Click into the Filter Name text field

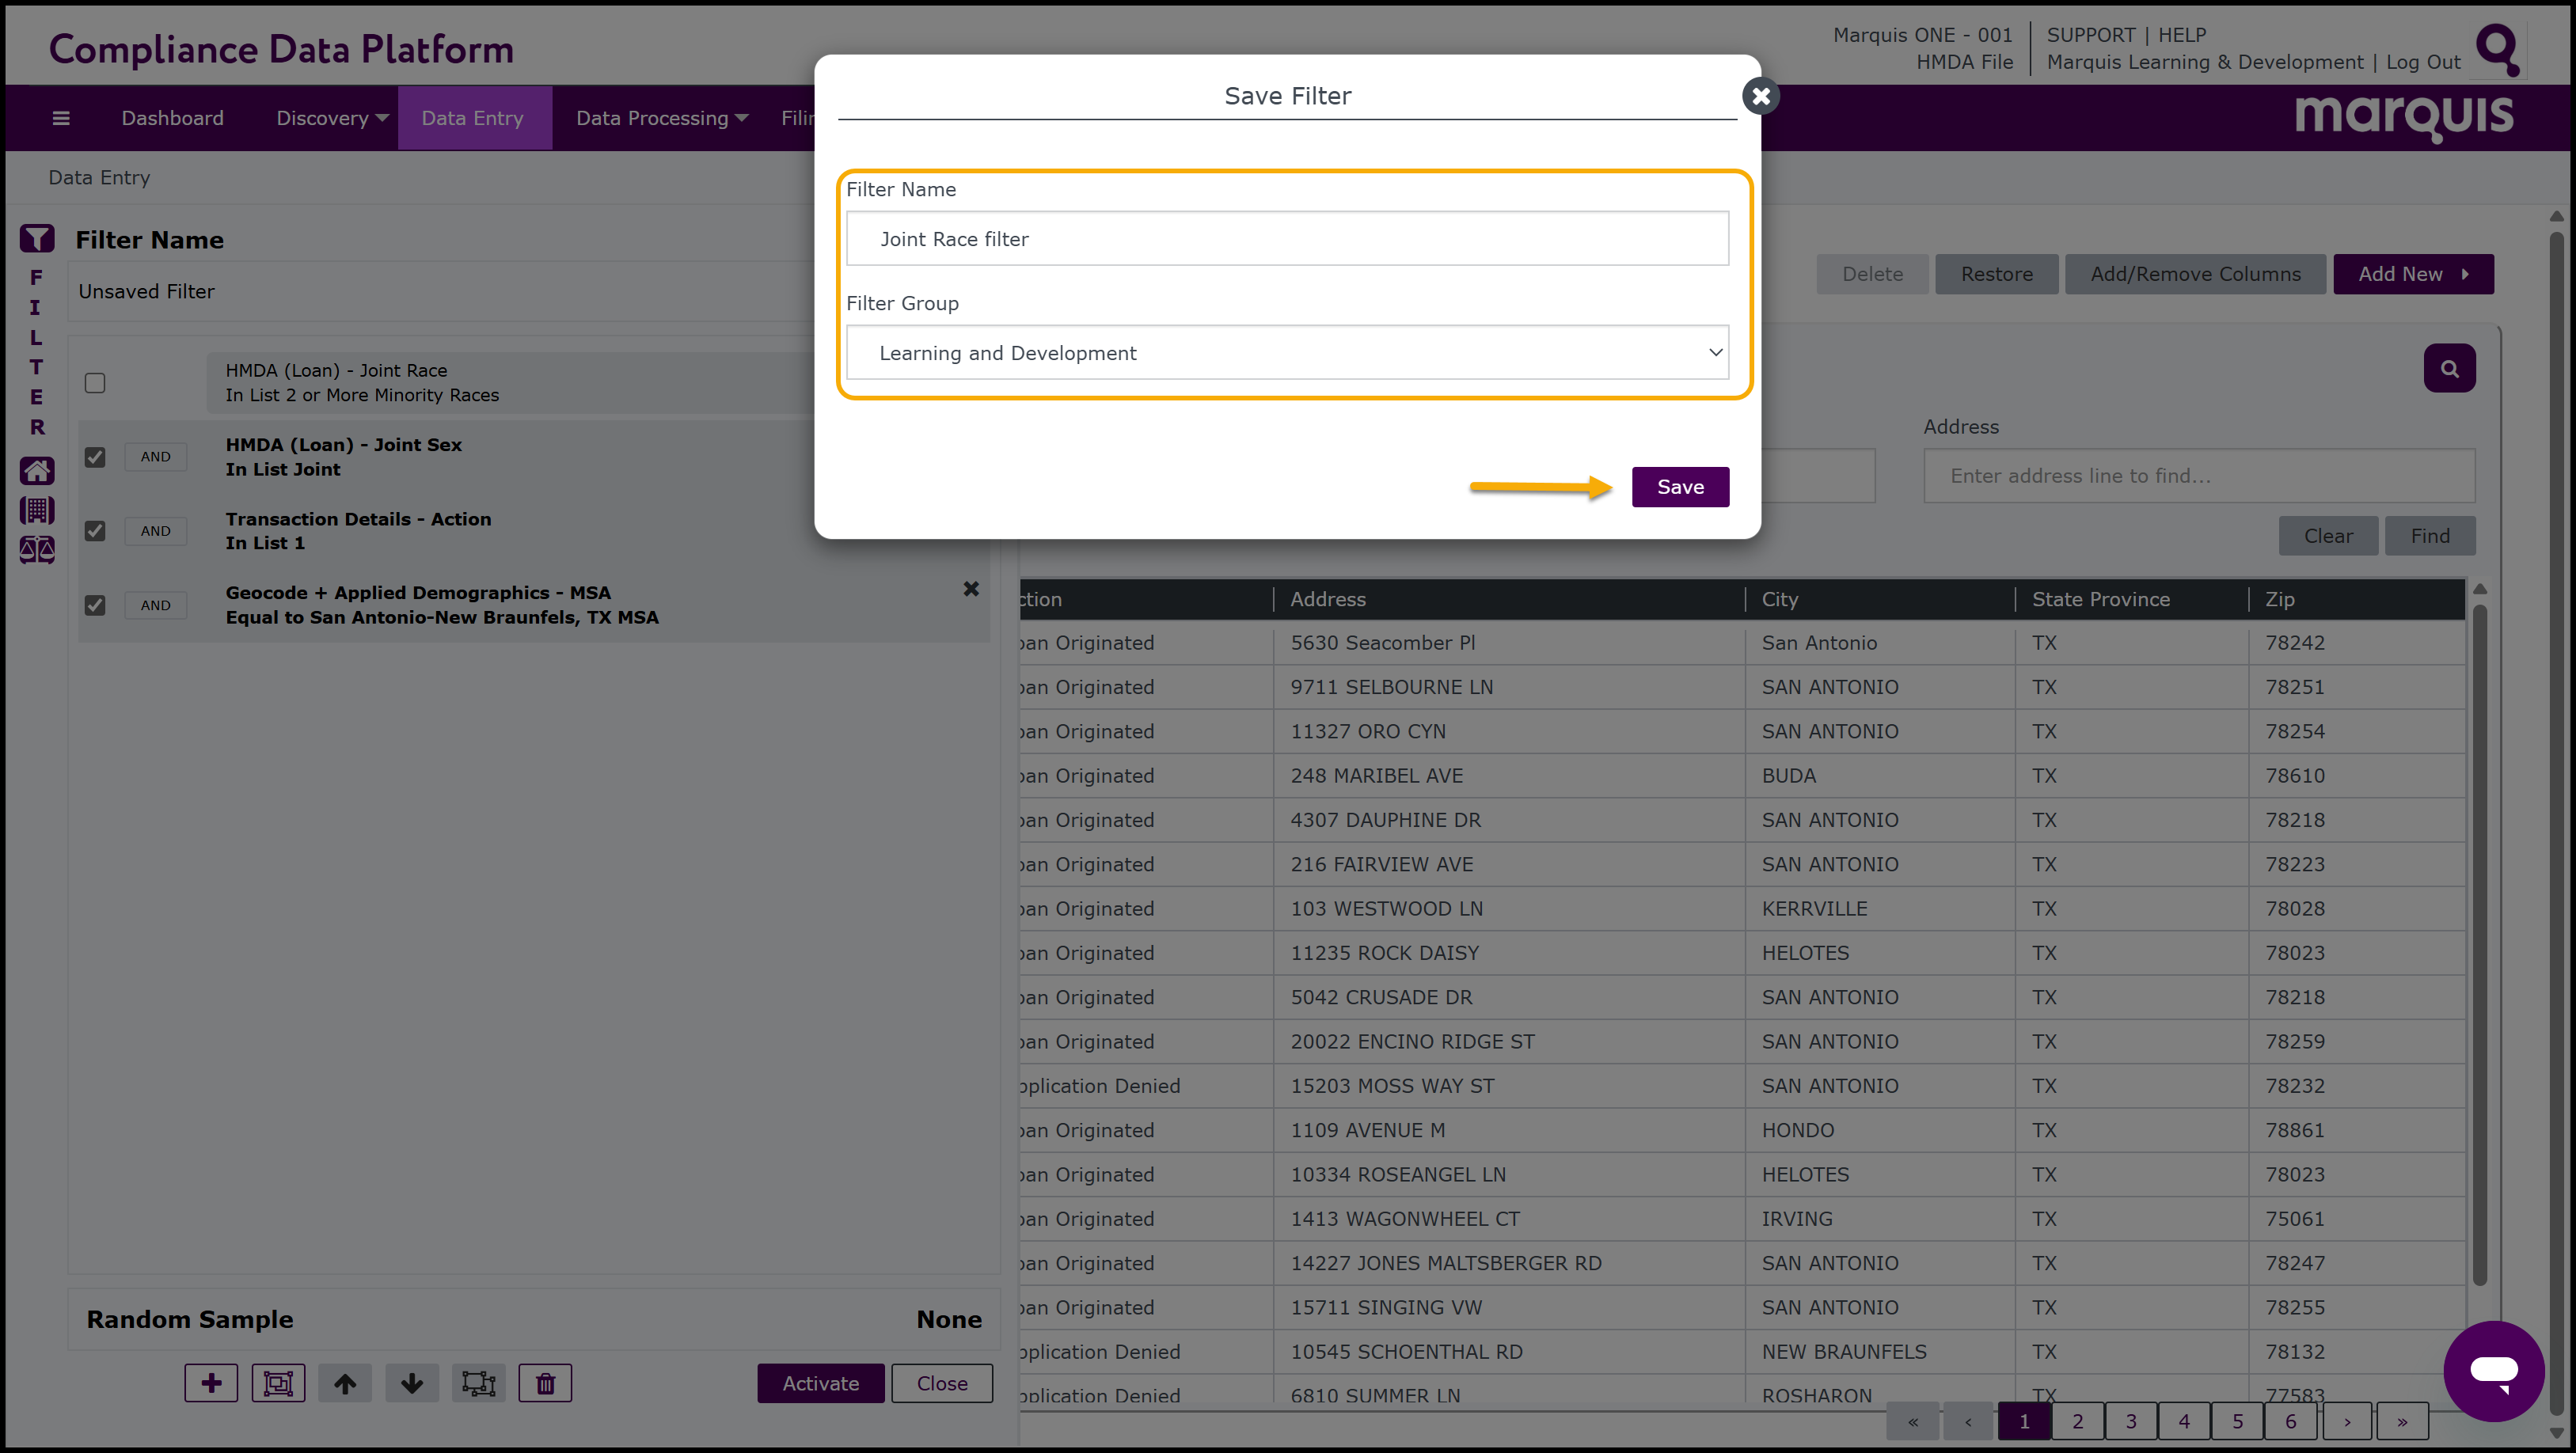click(x=1287, y=239)
